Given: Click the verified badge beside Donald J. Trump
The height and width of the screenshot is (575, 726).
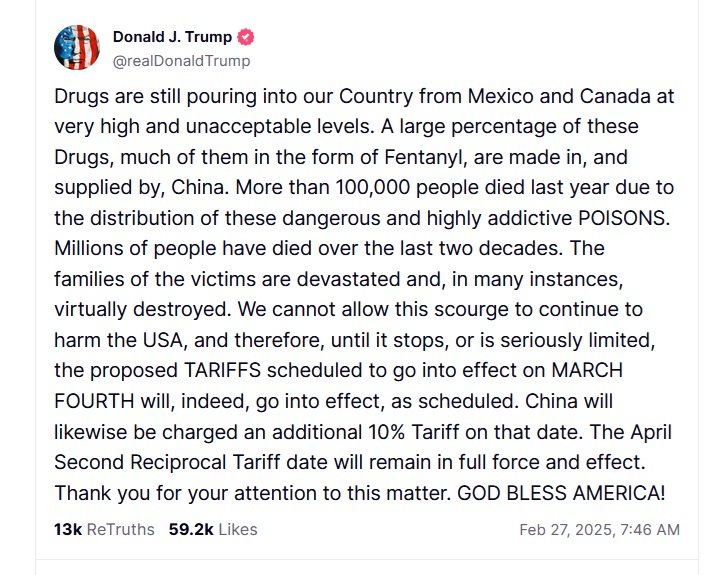Looking at the screenshot, I should [246, 37].
